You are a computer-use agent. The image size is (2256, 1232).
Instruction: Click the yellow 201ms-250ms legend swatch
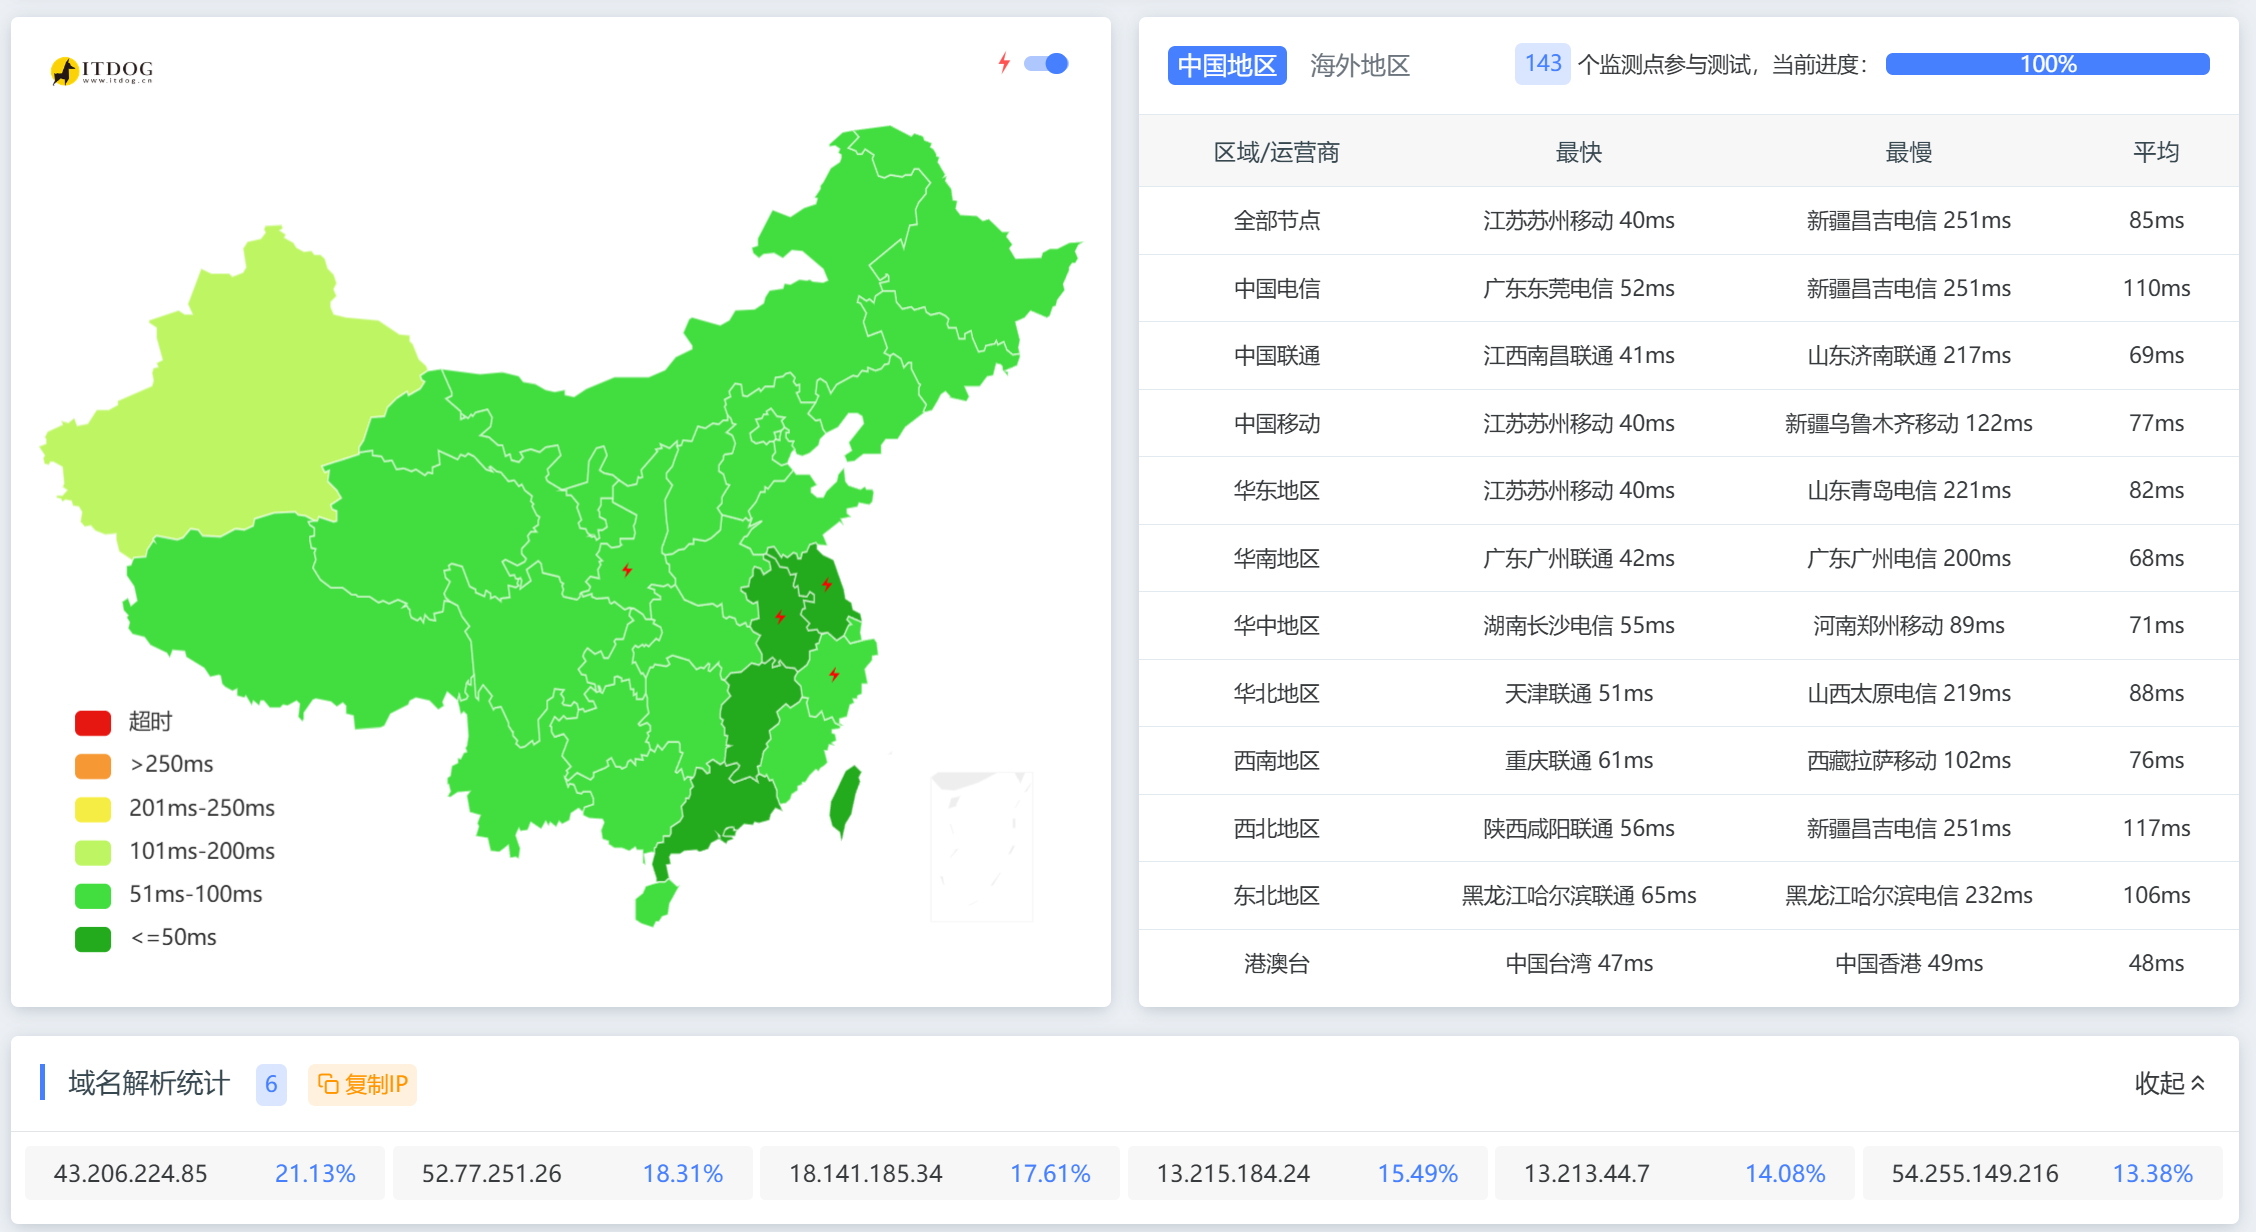[x=93, y=808]
